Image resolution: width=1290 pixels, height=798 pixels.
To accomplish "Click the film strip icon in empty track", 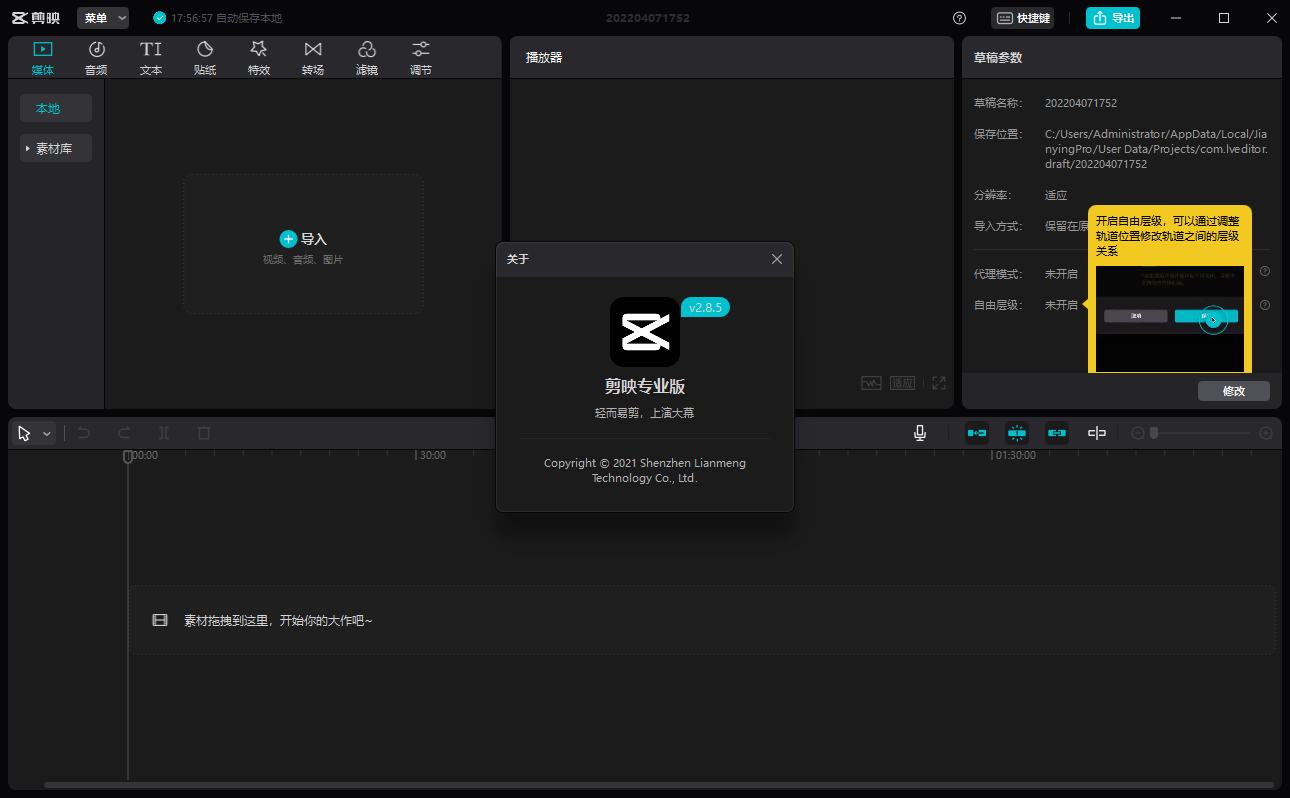I will point(160,620).
